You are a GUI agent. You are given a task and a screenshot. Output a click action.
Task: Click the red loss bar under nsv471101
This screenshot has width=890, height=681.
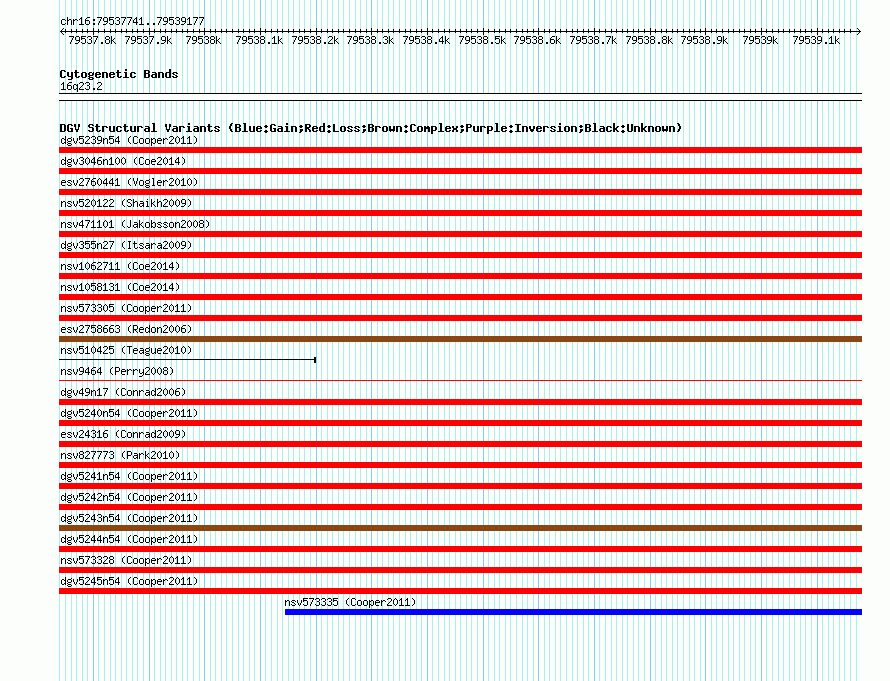tap(460, 234)
